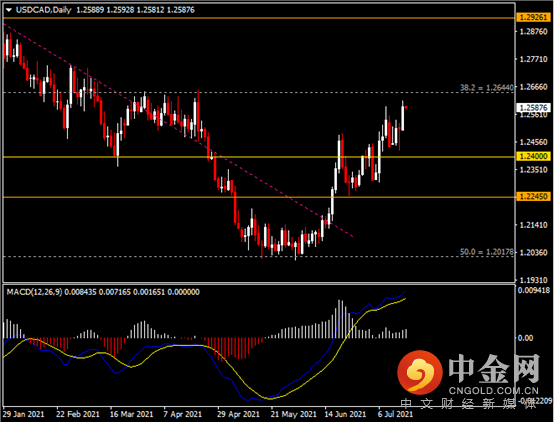Image resolution: width=554 pixels, height=422 pixels.
Task: Click the MACD zero level 0.00 label
Action: (525, 338)
